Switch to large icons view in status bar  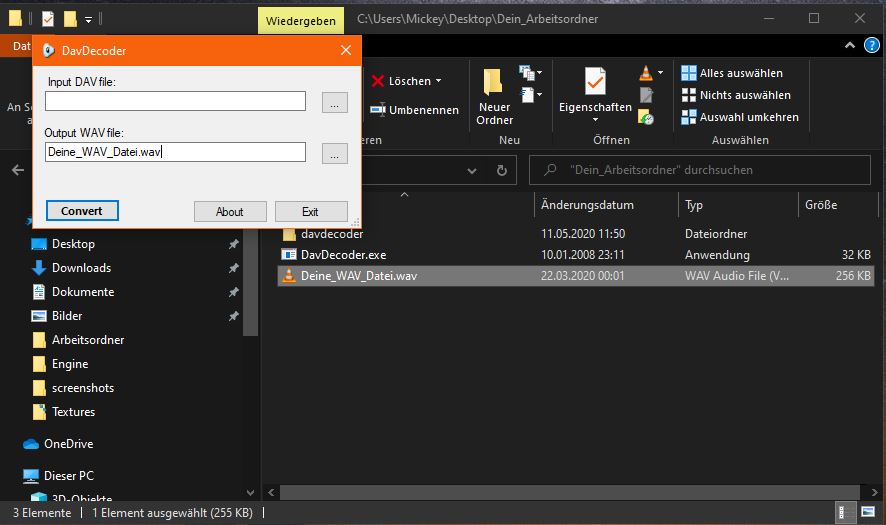(x=867, y=513)
